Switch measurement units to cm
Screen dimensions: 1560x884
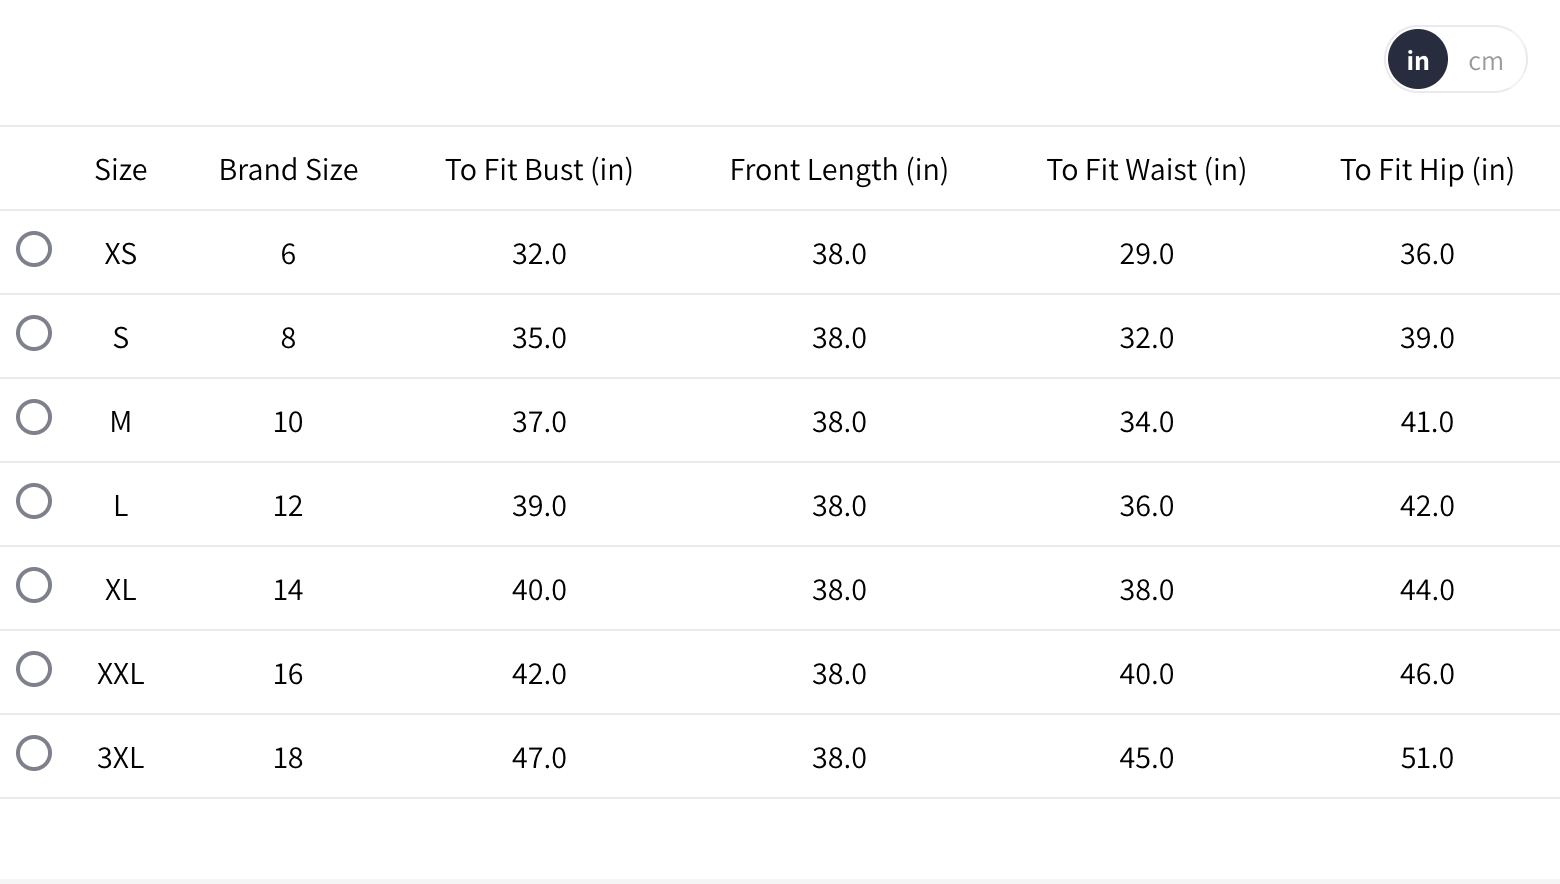coord(1485,61)
